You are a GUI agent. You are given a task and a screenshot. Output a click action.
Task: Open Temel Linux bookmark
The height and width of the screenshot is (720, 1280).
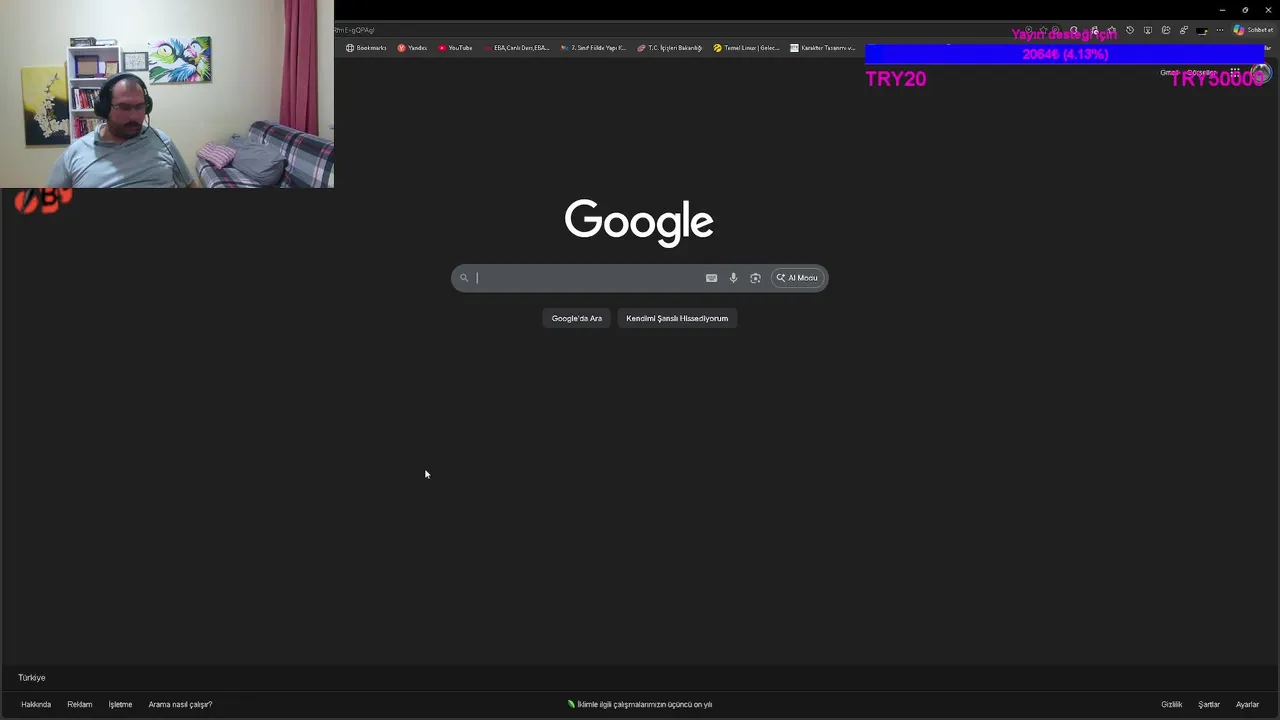coord(746,48)
